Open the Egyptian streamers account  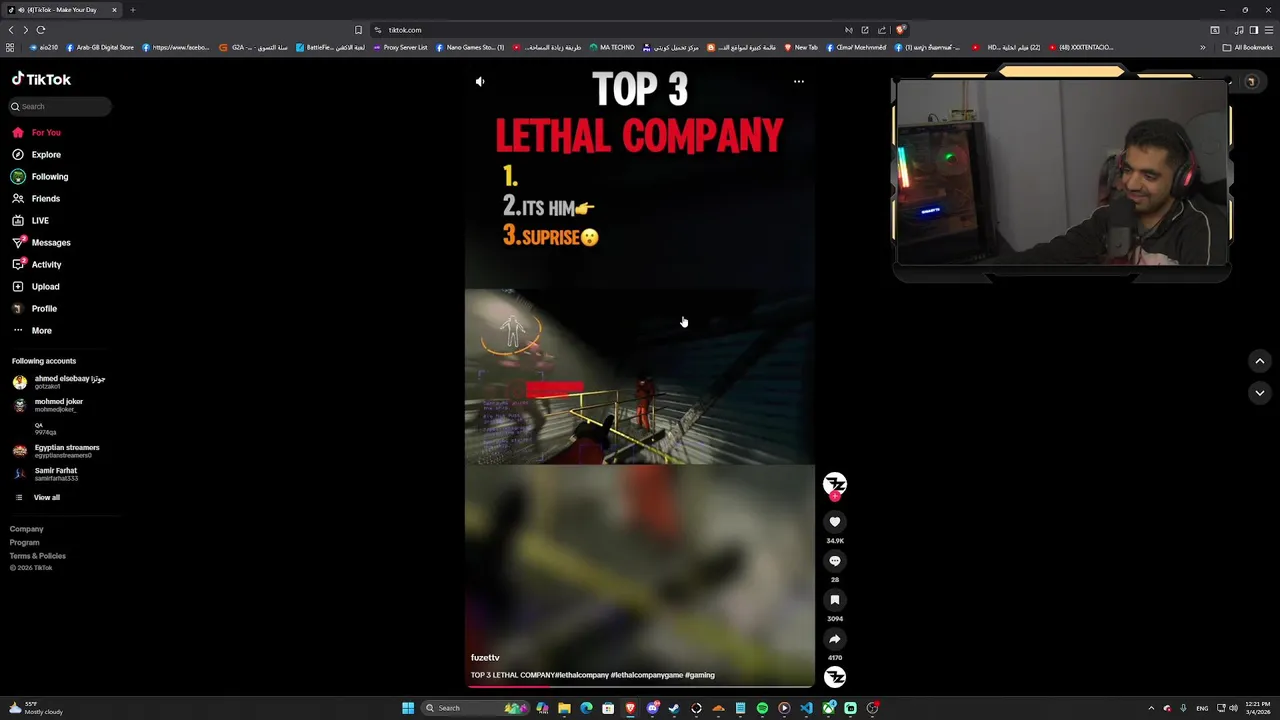tap(57, 451)
